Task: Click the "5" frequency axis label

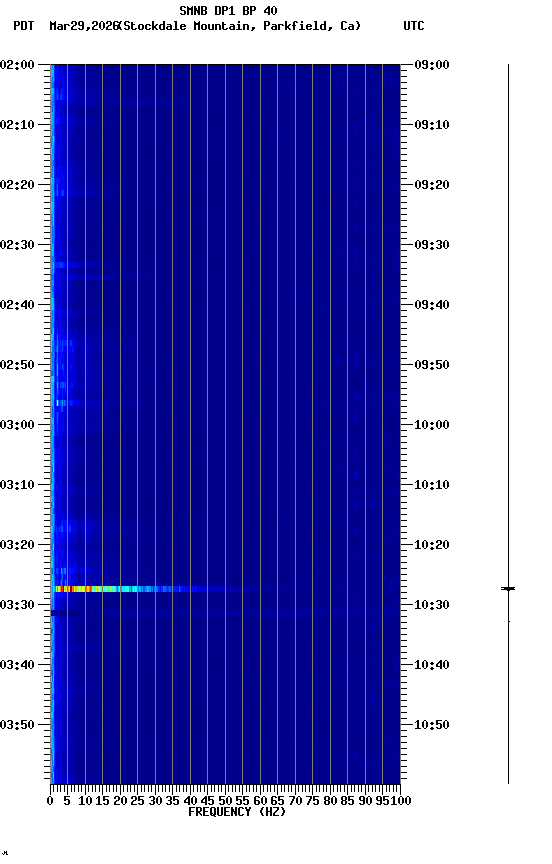Action: pos(67,801)
